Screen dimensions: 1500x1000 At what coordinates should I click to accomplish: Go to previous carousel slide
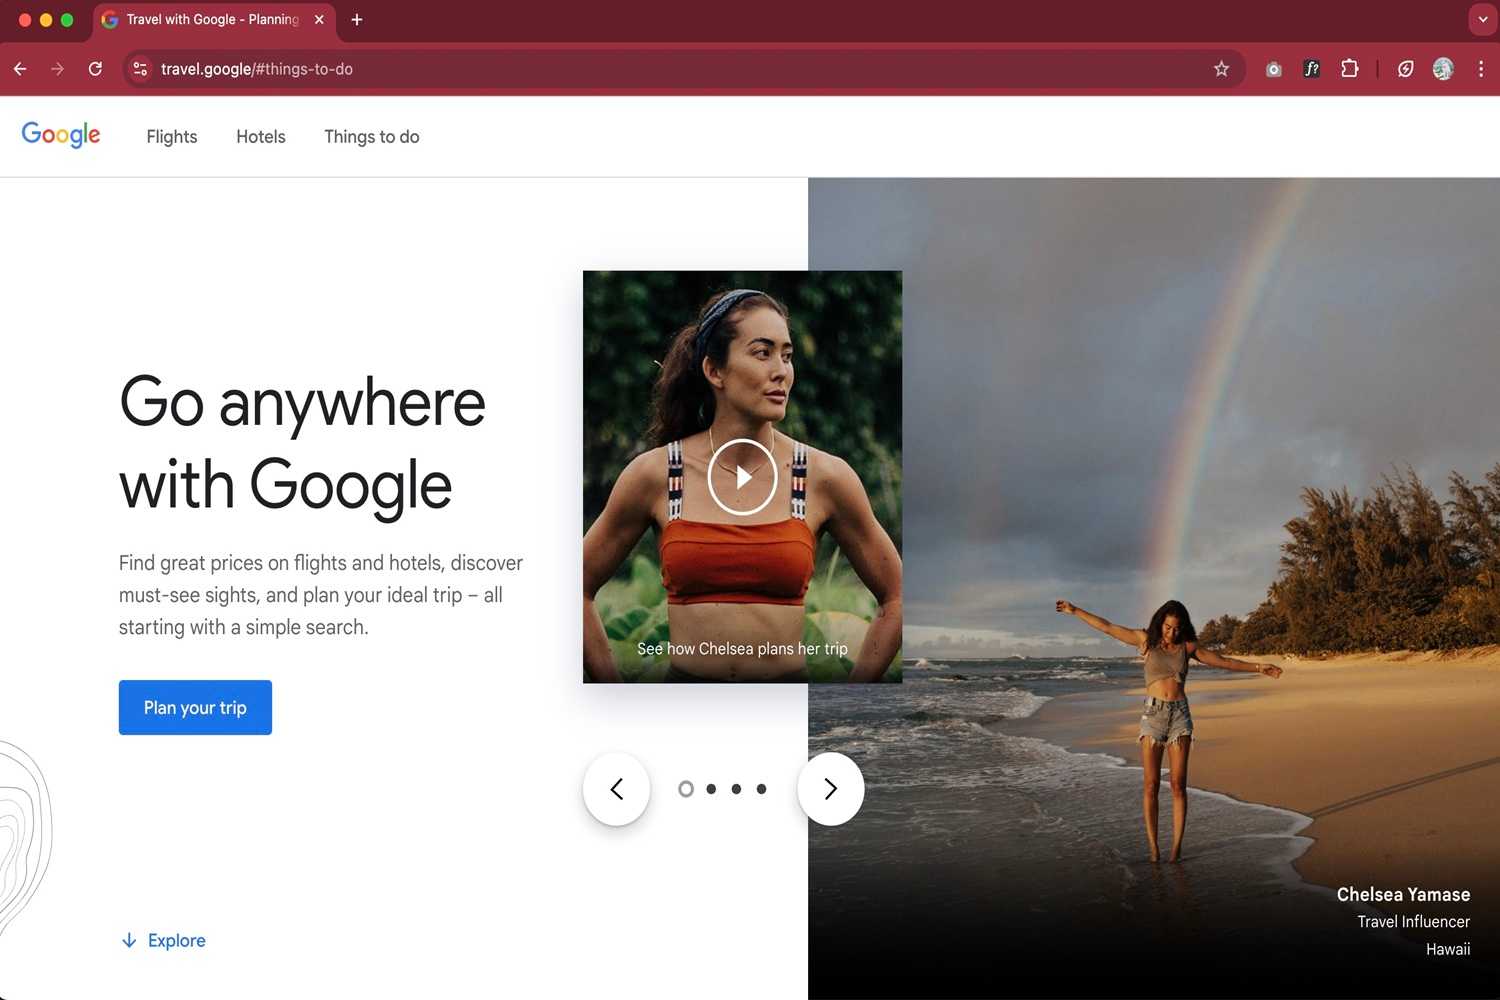coord(617,789)
